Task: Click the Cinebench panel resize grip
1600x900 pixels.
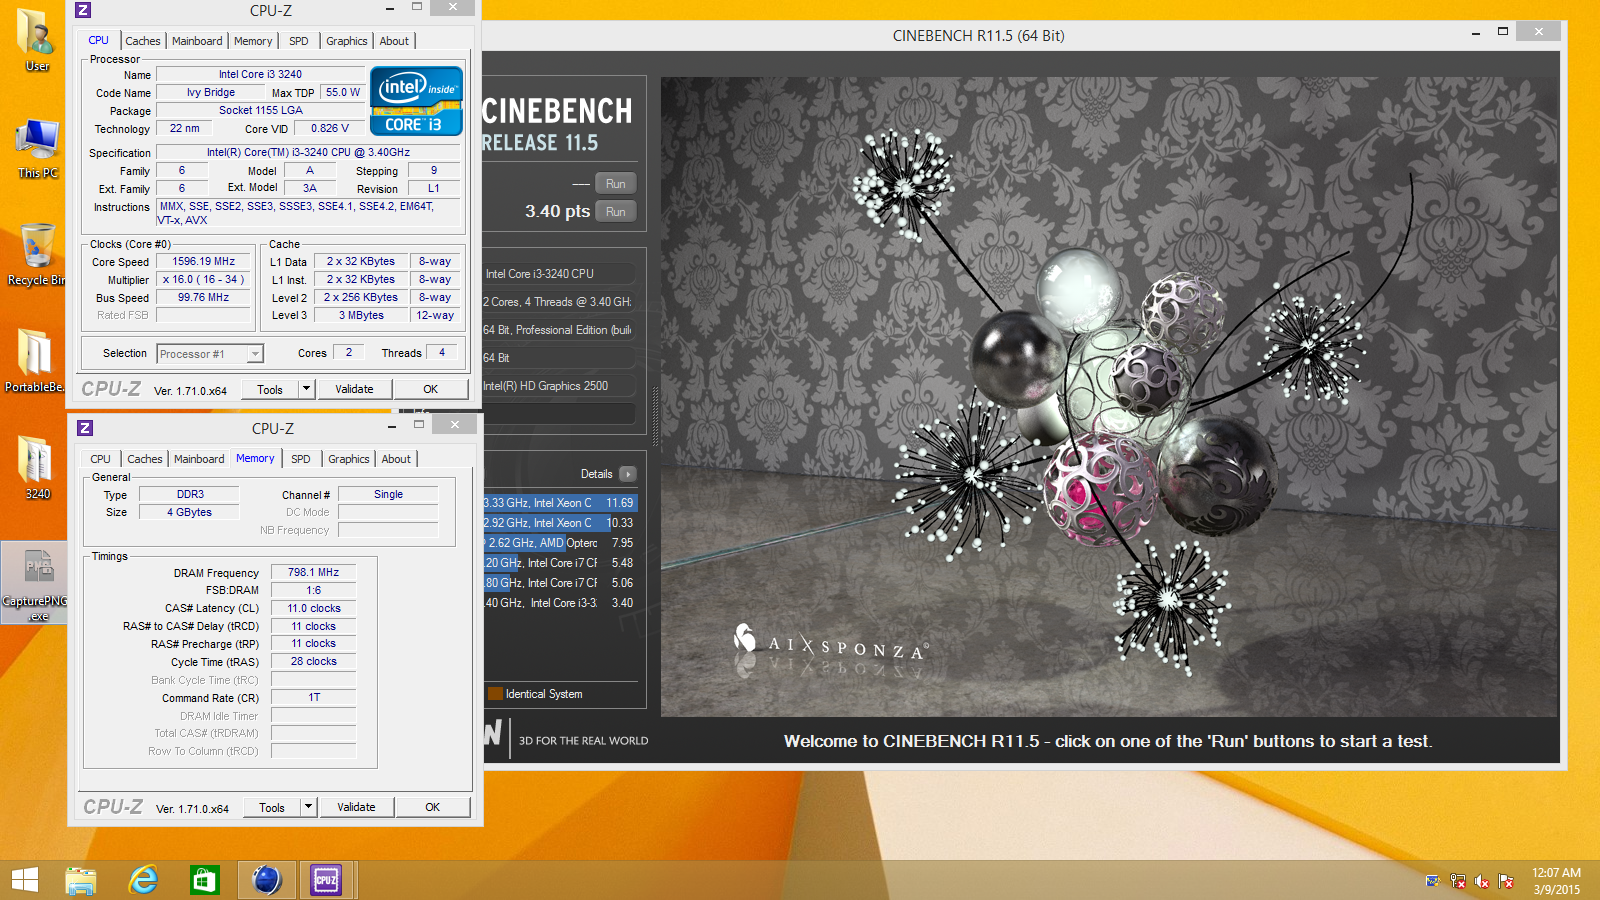Action: coord(655,415)
